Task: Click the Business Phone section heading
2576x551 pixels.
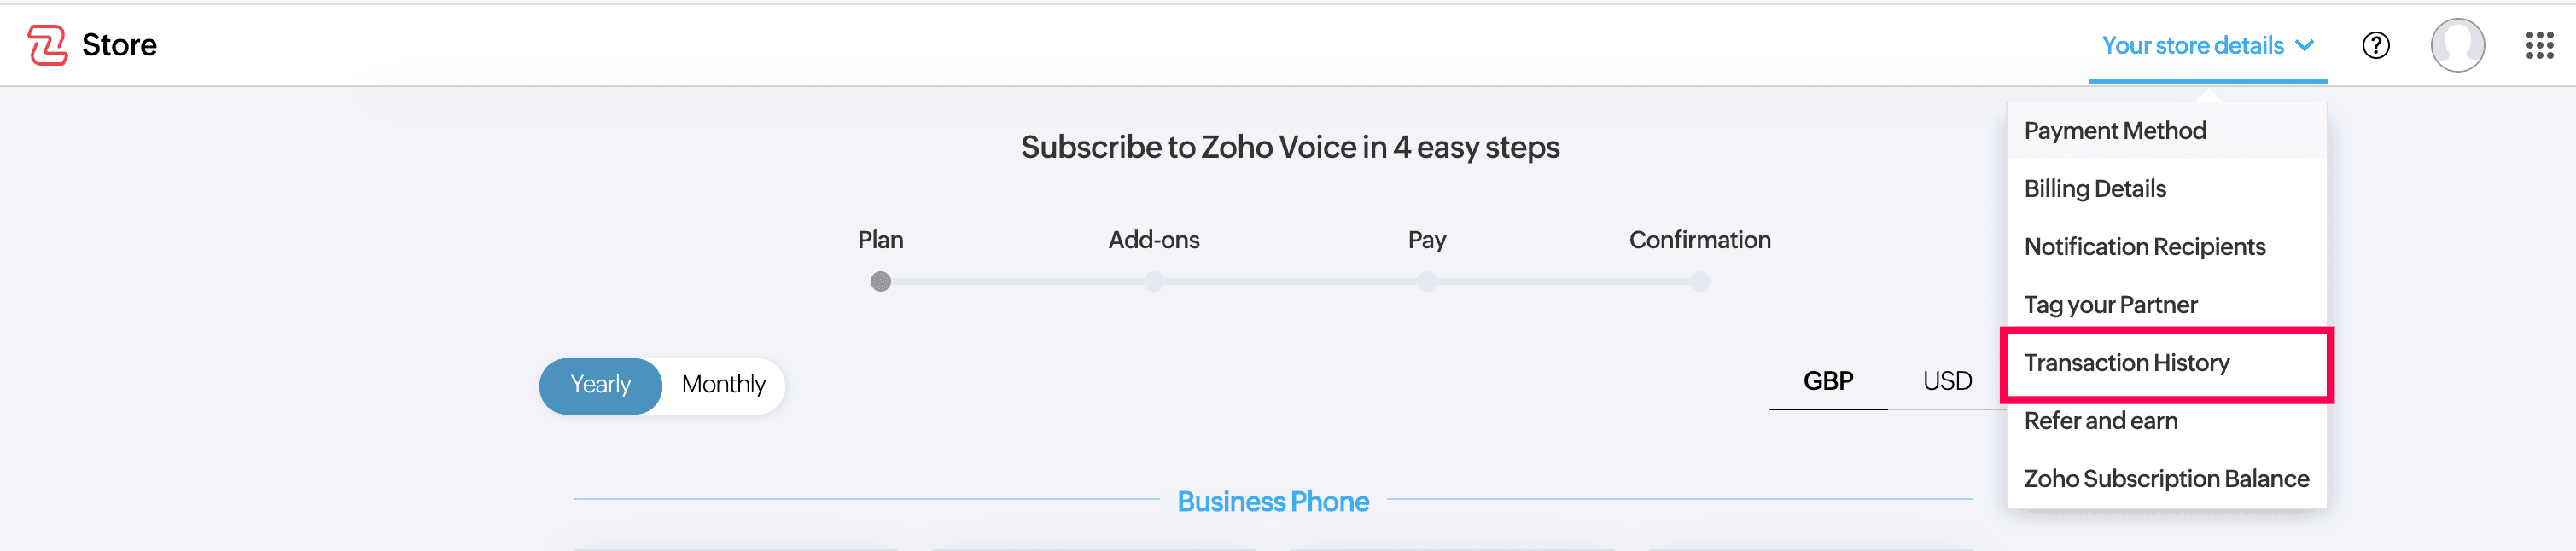Action: pos(1272,501)
